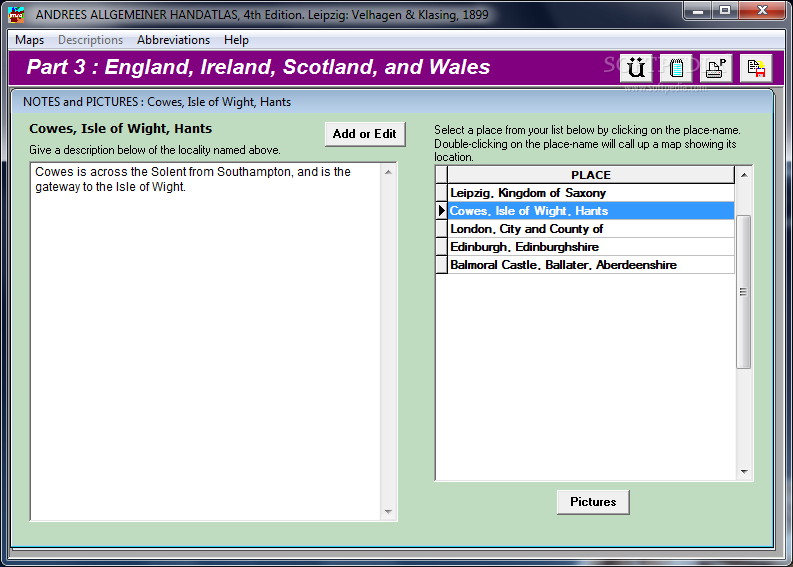Click the save document to disk icon
Screen dimensions: 793x567
coord(756,68)
